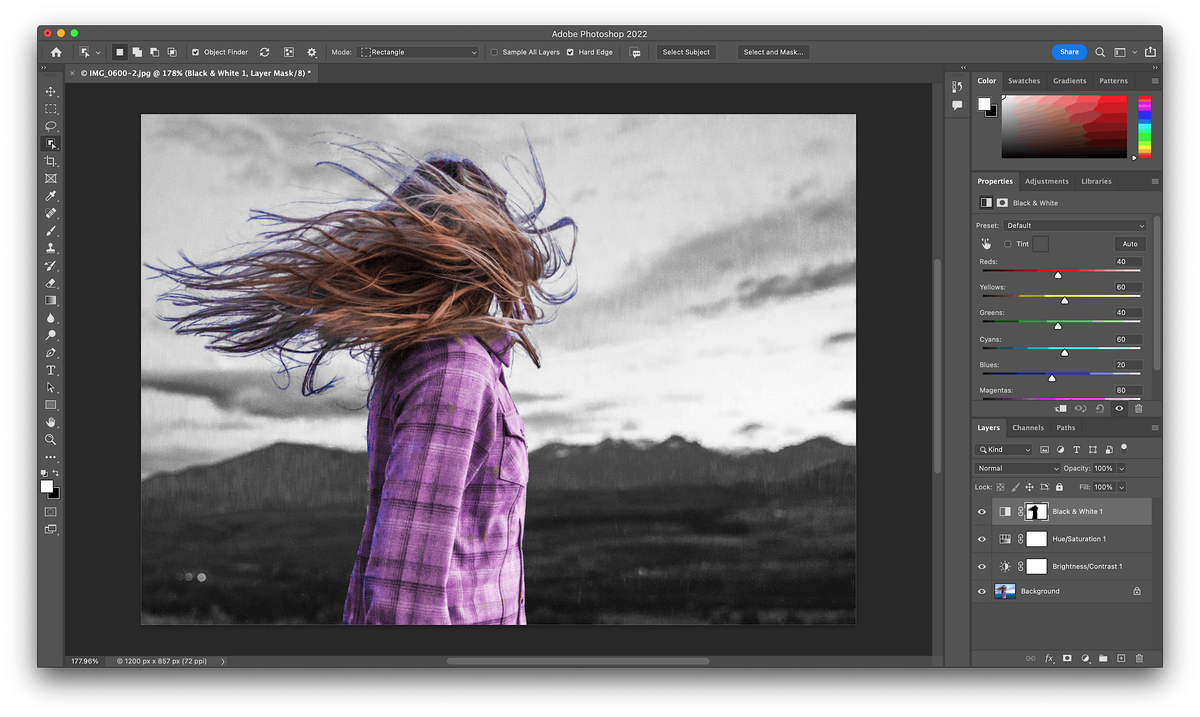
Task: Open the Mode Rectangle dropdown
Action: 418,51
